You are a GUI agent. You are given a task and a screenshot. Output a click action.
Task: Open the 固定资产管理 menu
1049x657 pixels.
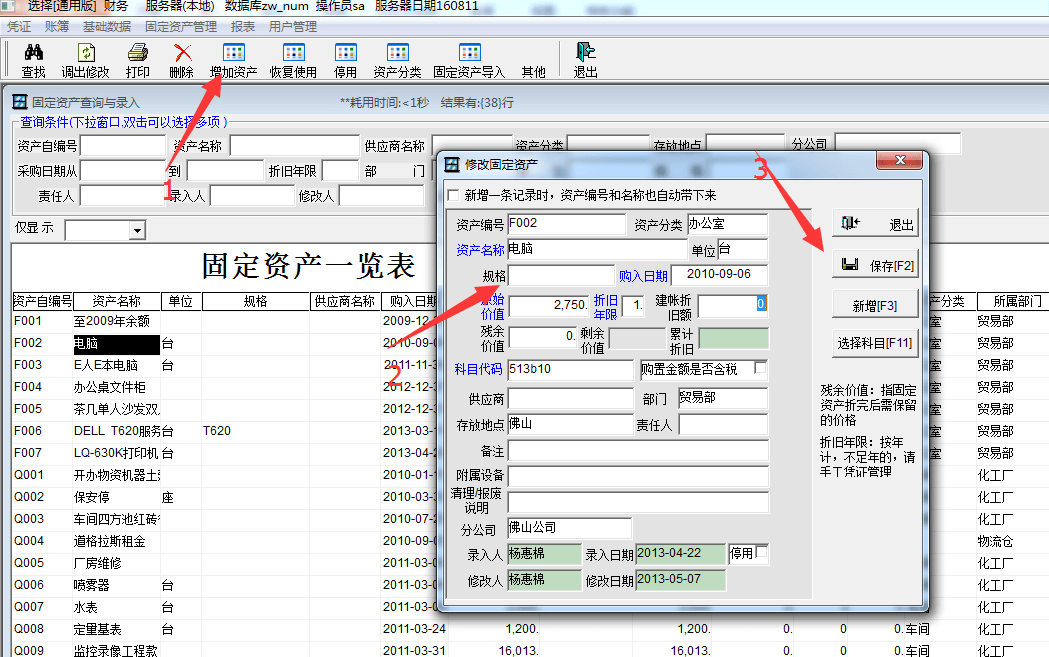tap(181, 27)
